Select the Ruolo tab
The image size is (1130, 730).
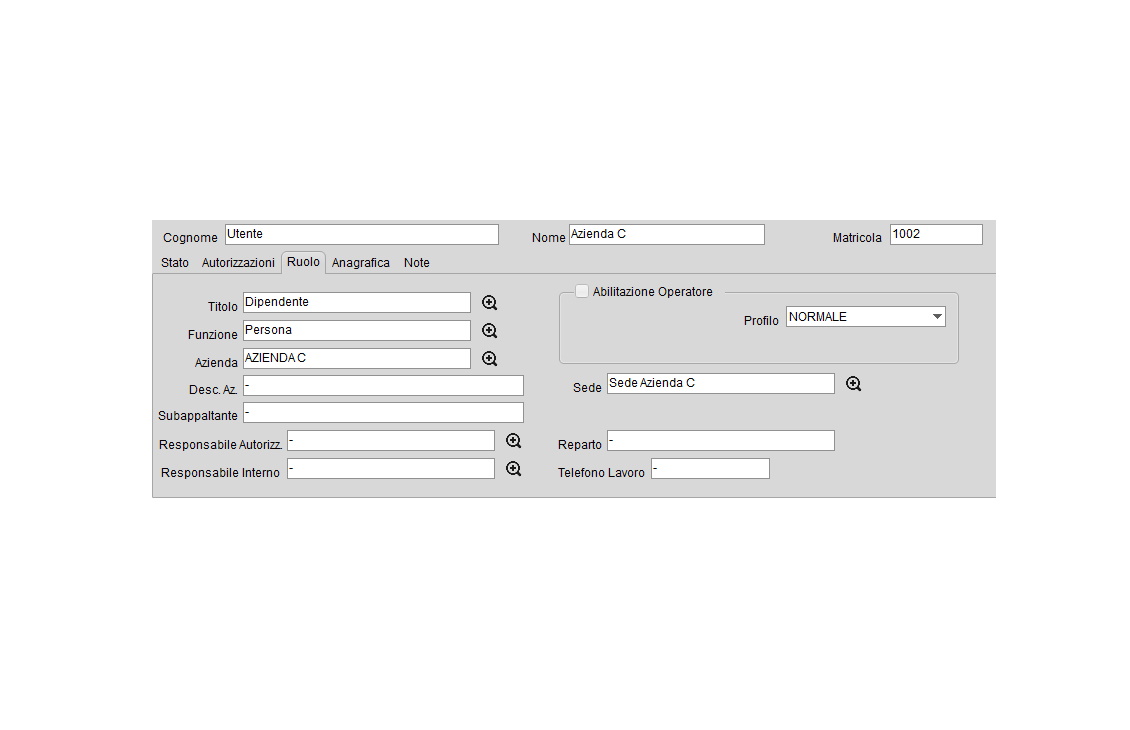303,262
